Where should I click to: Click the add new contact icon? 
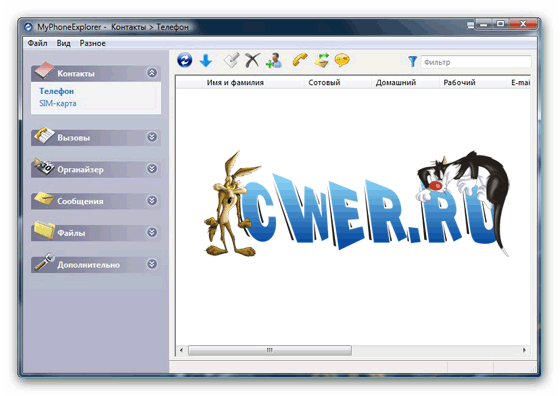pyautogui.click(x=274, y=60)
